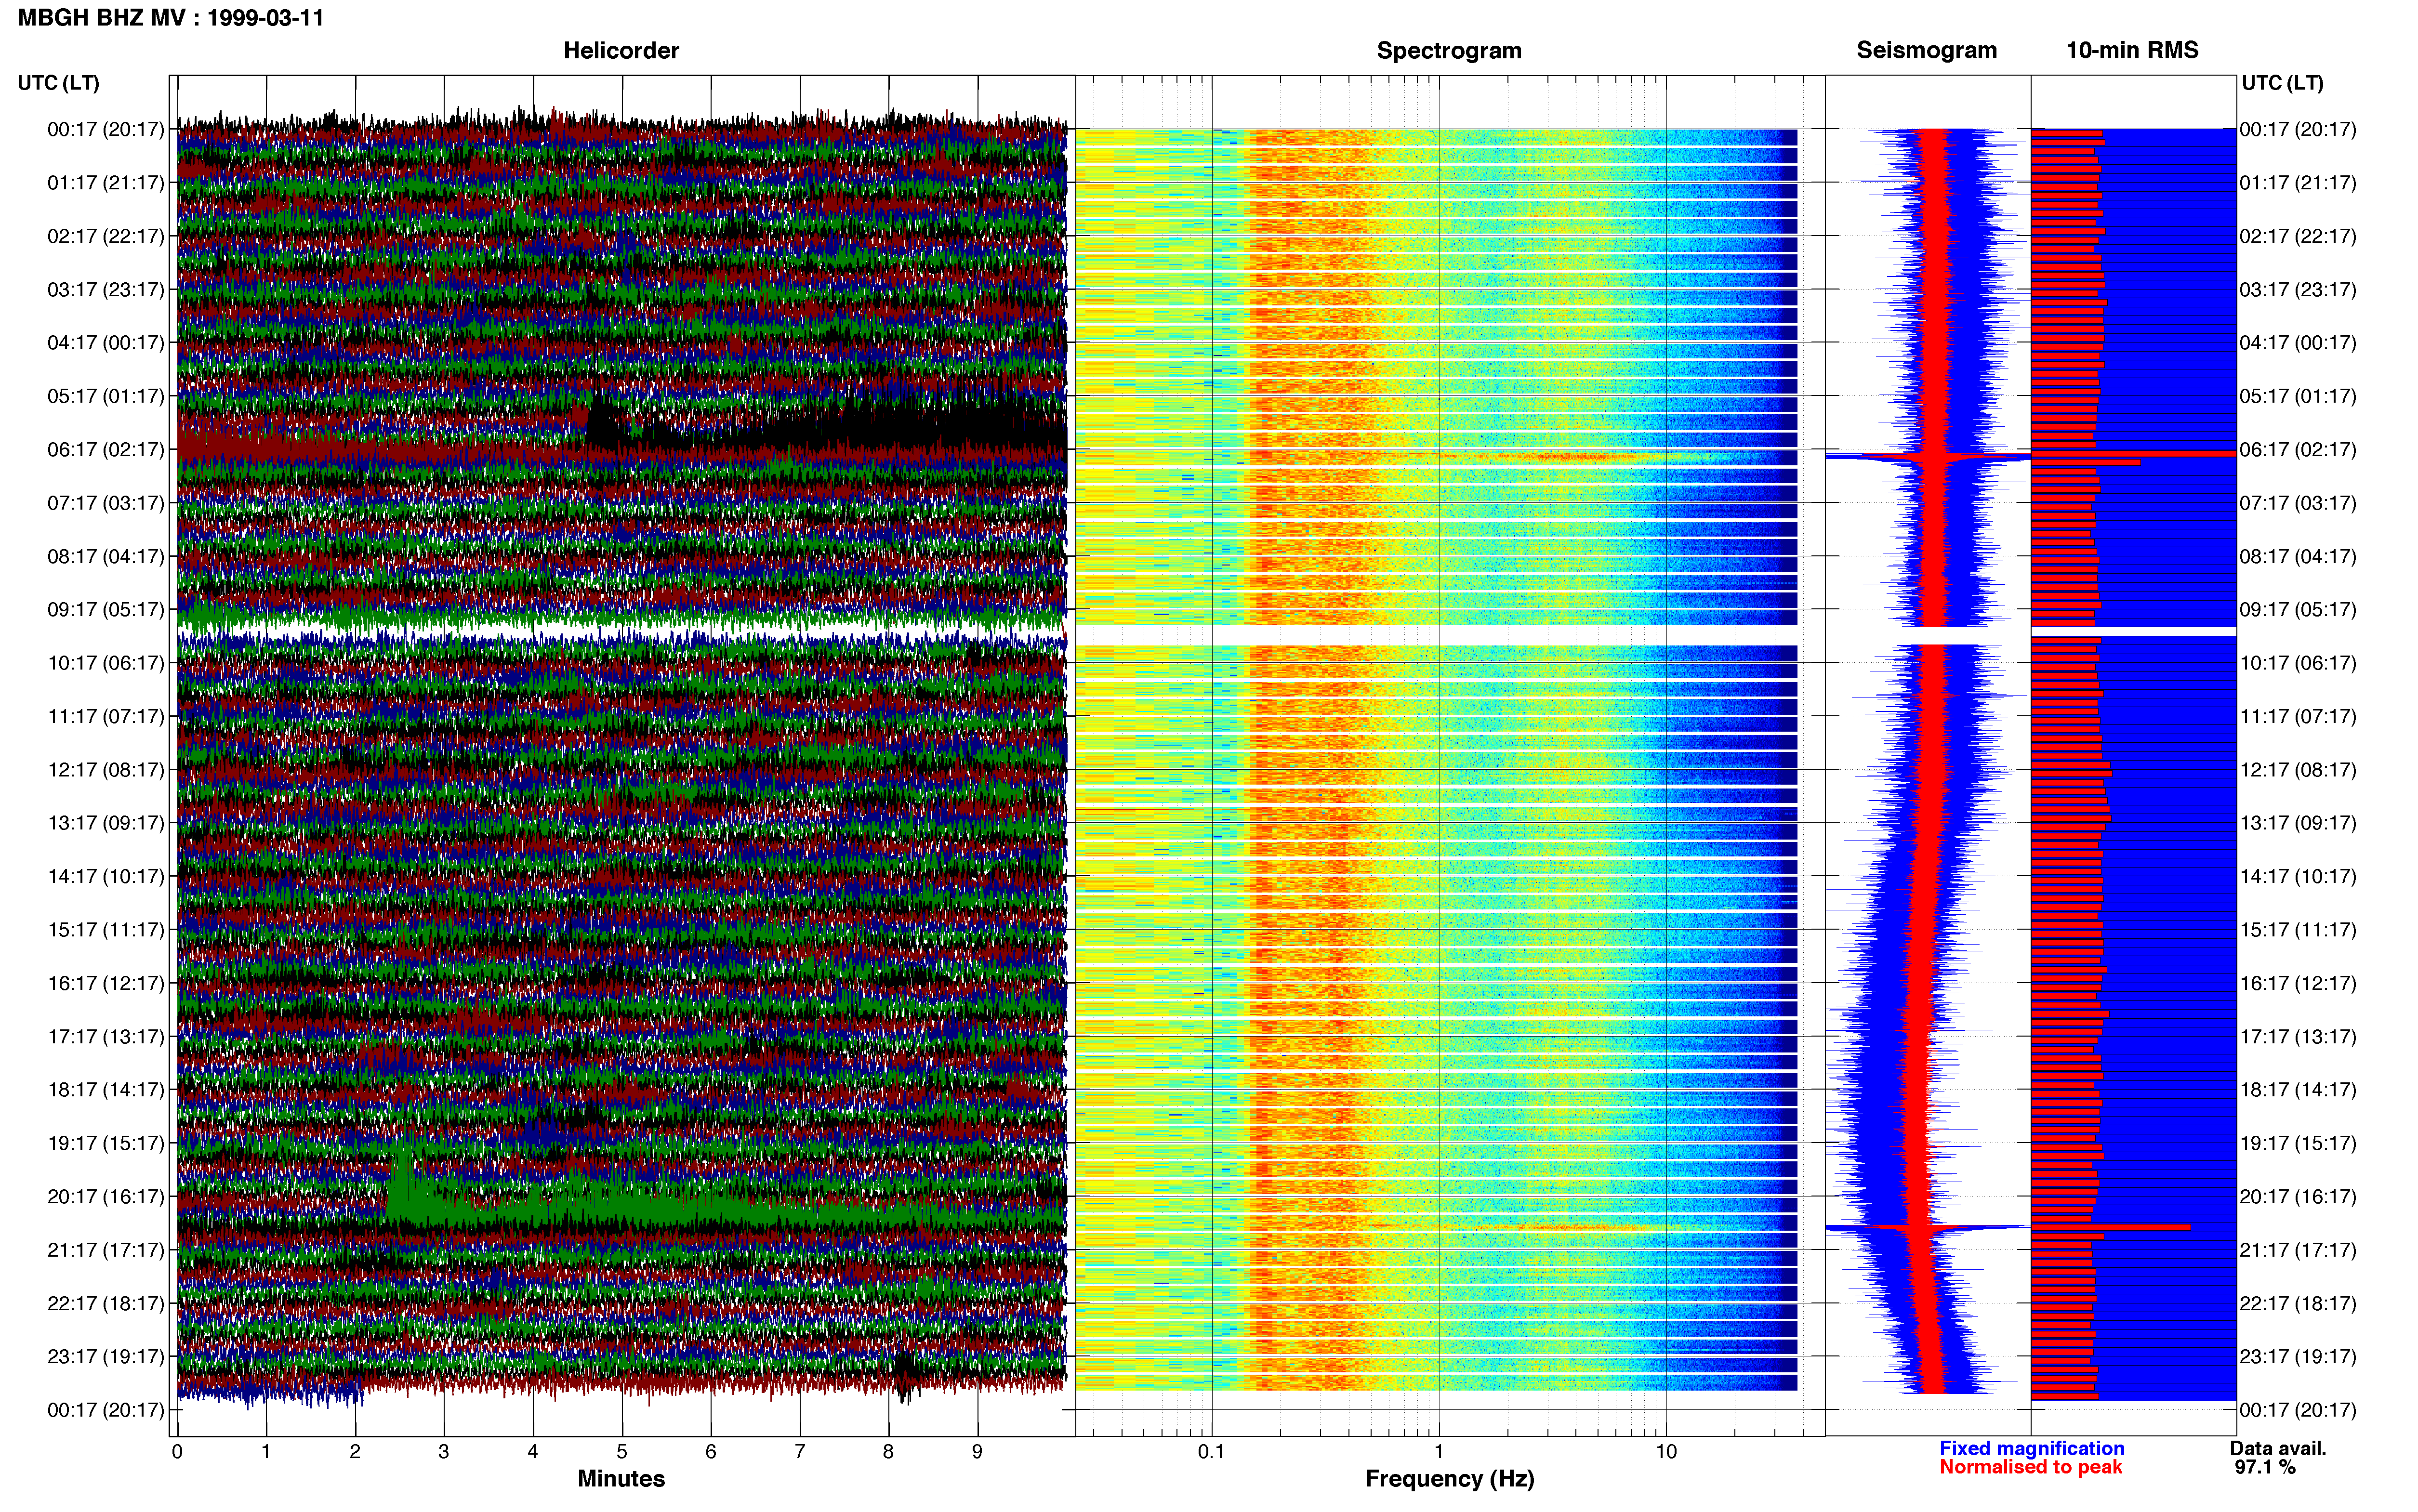Click the '5' minutes tick label

coord(622,1451)
